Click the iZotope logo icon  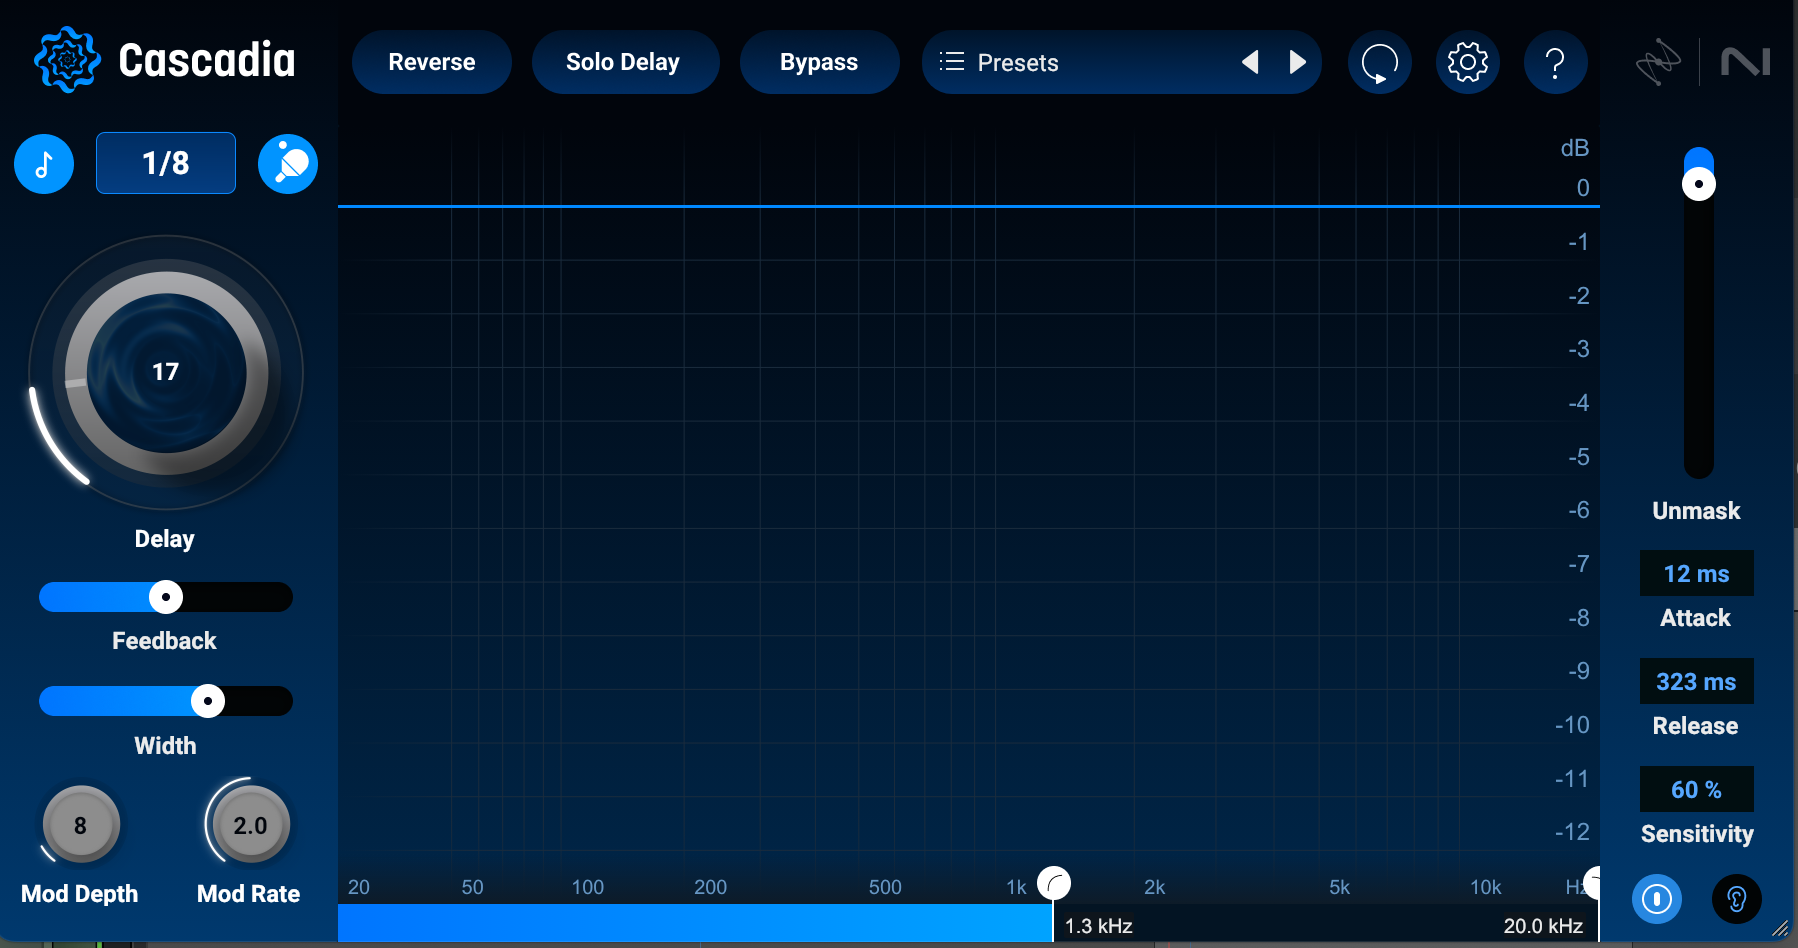1659,62
